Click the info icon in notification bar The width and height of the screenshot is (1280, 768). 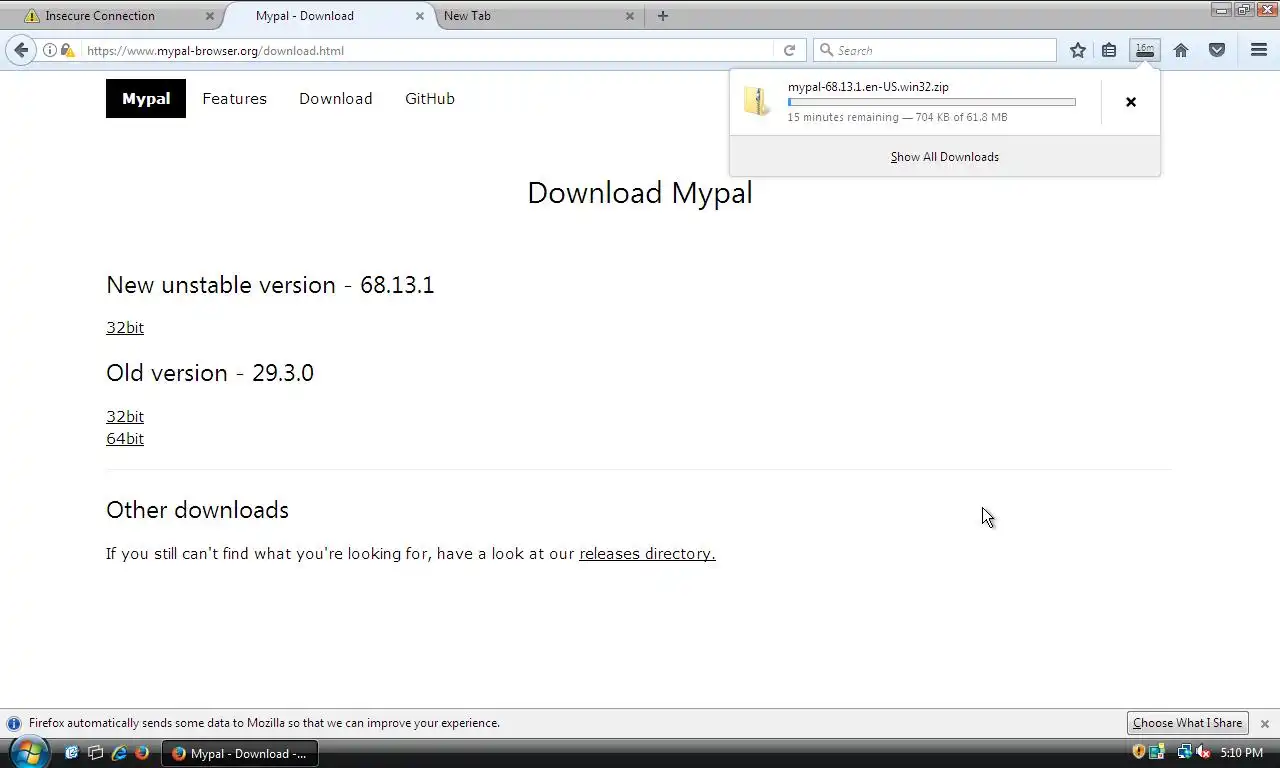click(x=14, y=723)
